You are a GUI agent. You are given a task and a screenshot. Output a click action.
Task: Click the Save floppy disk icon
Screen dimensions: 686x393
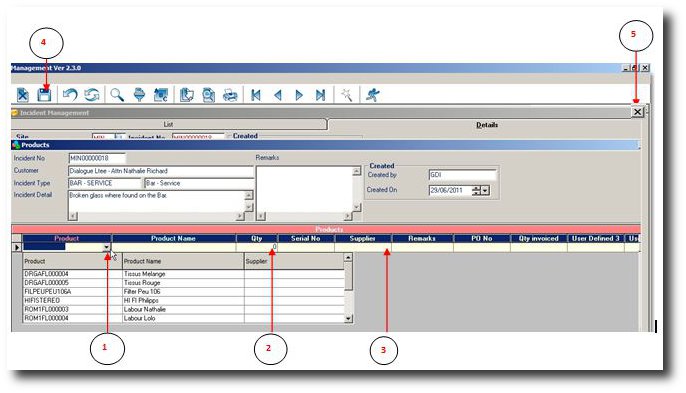pos(44,95)
